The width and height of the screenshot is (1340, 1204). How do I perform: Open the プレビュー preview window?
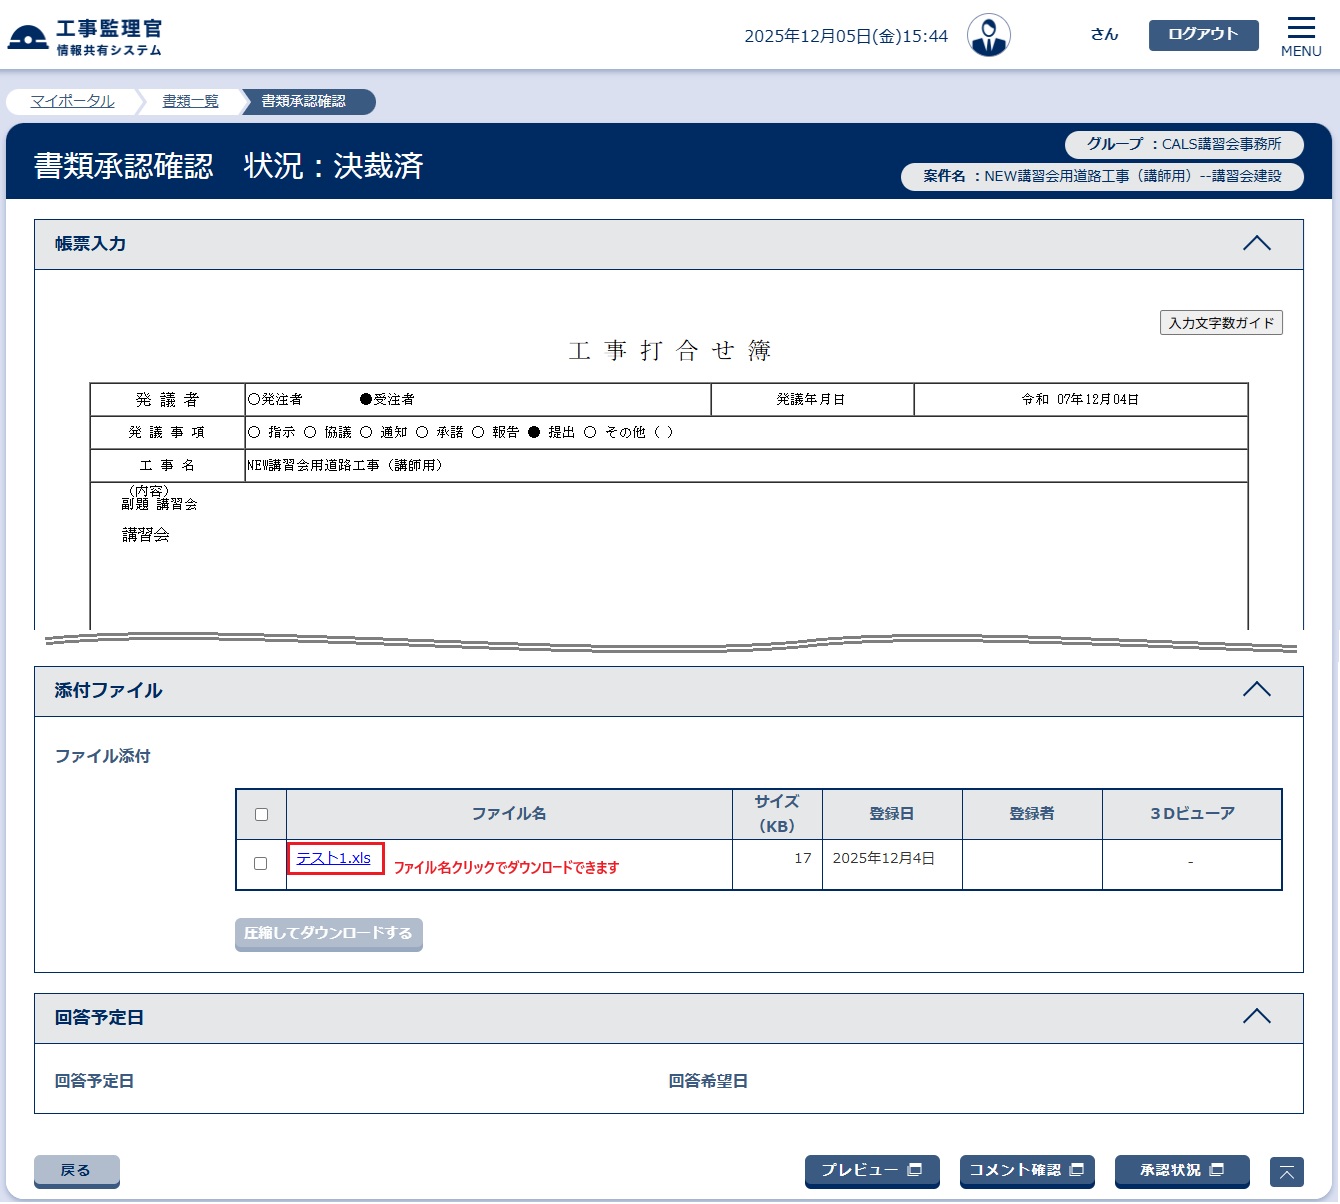coord(871,1170)
